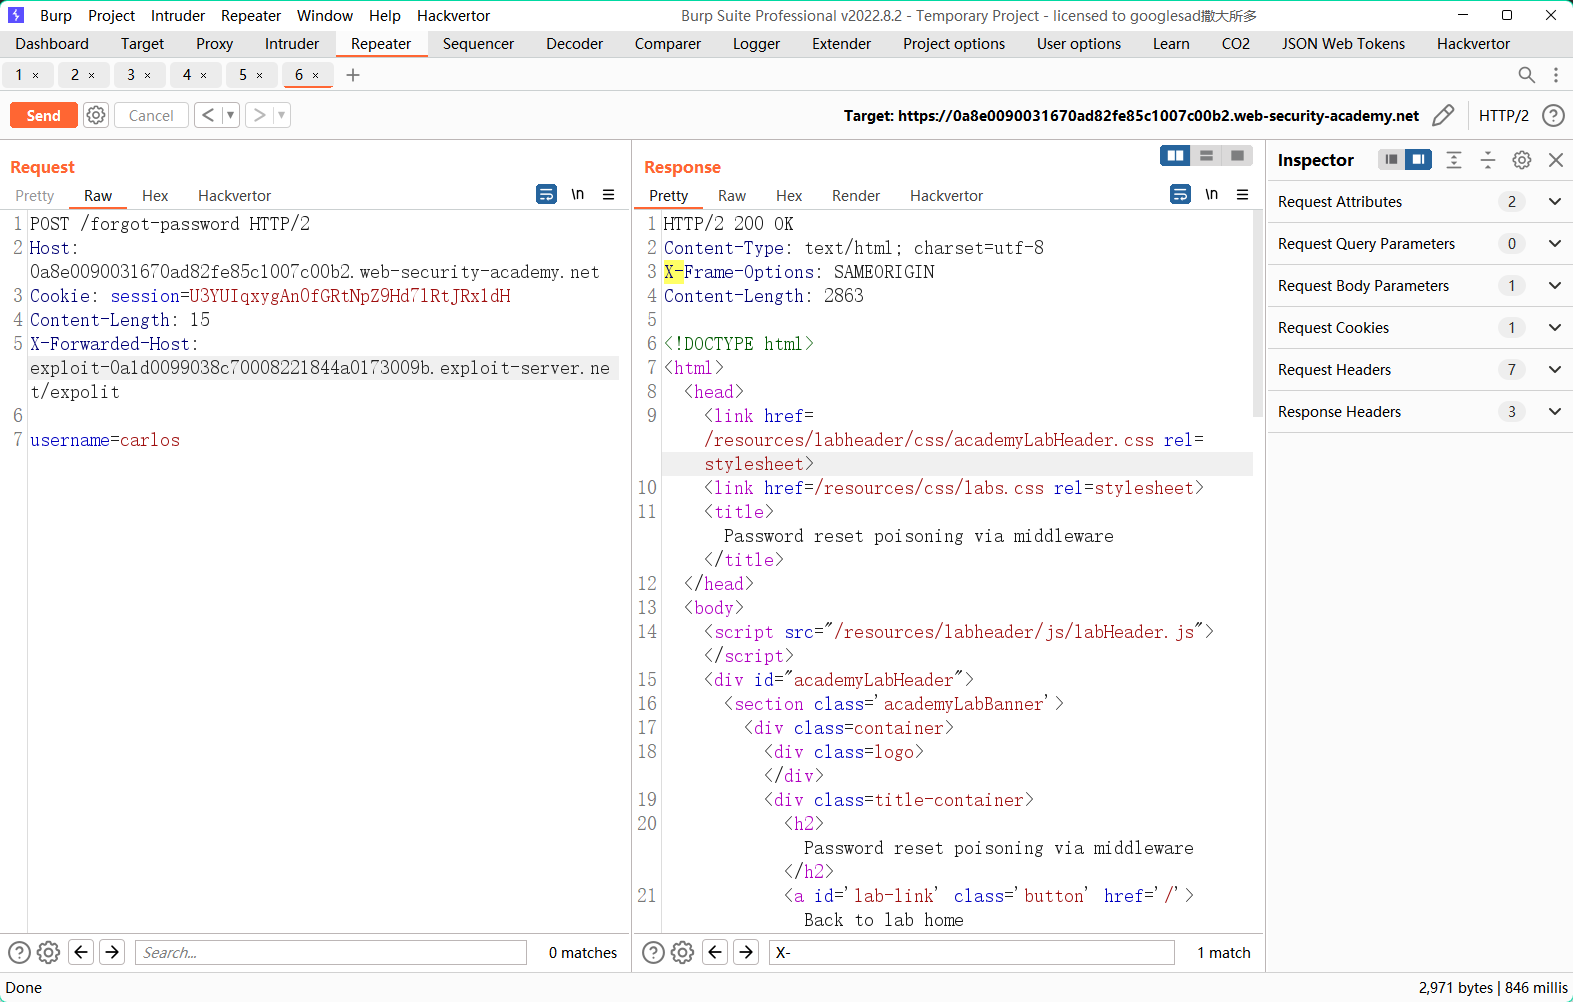Focus response search field containing X-
Screen dimensions: 1573x1002
coord(972,952)
